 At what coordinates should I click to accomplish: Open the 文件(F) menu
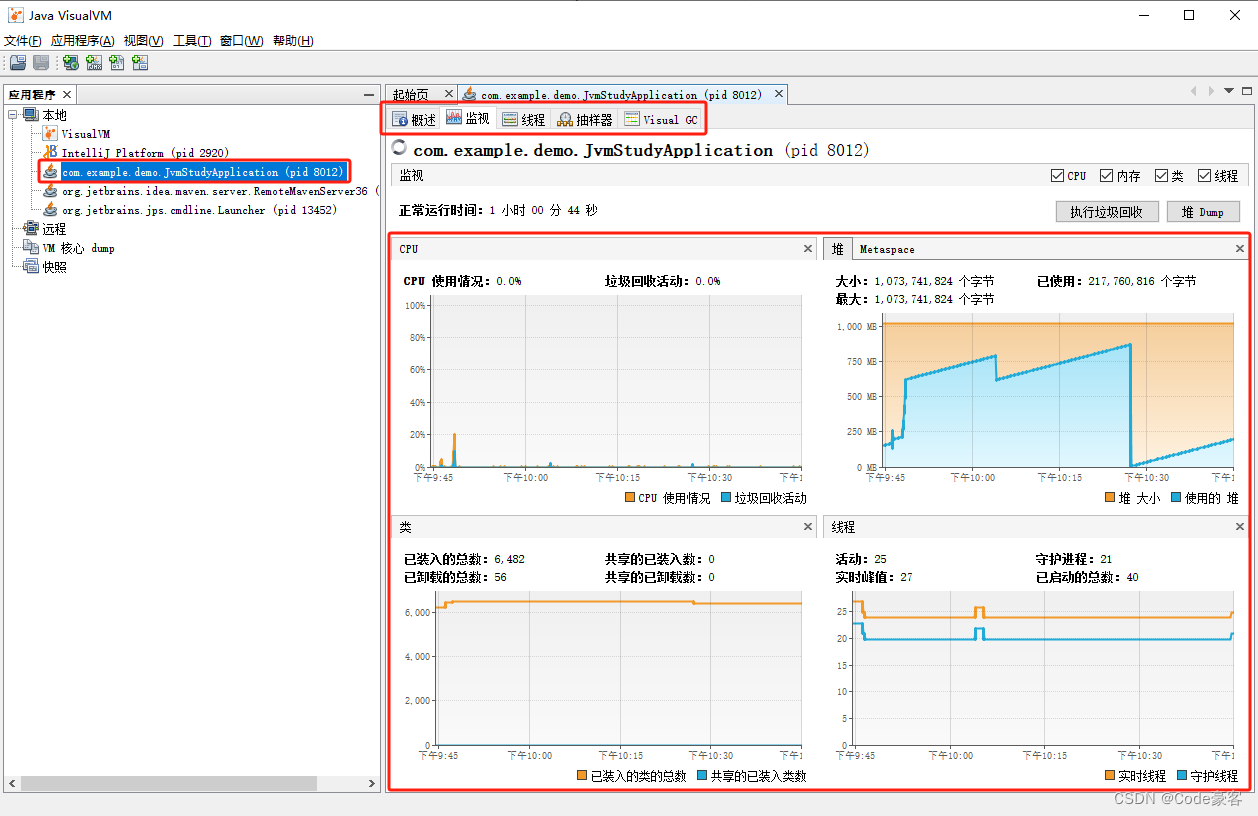pyautogui.click(x=23, y=41)
